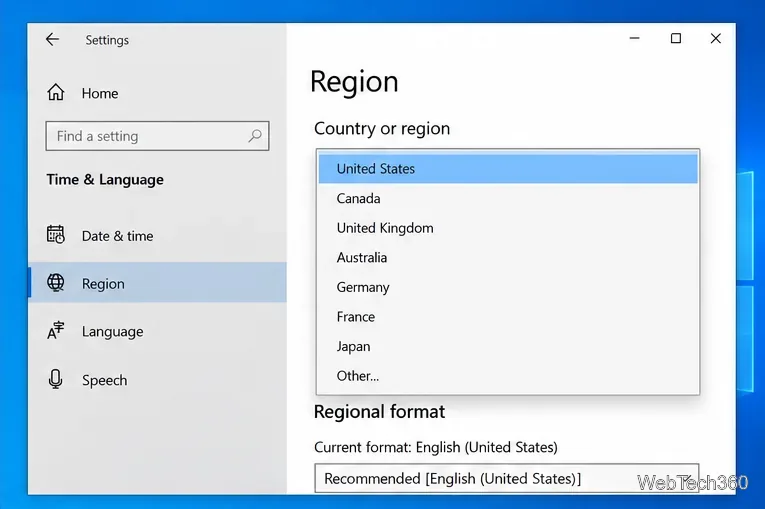765x509 pixels.
Task: Maximize the Settings window
Action: (676, 38)
